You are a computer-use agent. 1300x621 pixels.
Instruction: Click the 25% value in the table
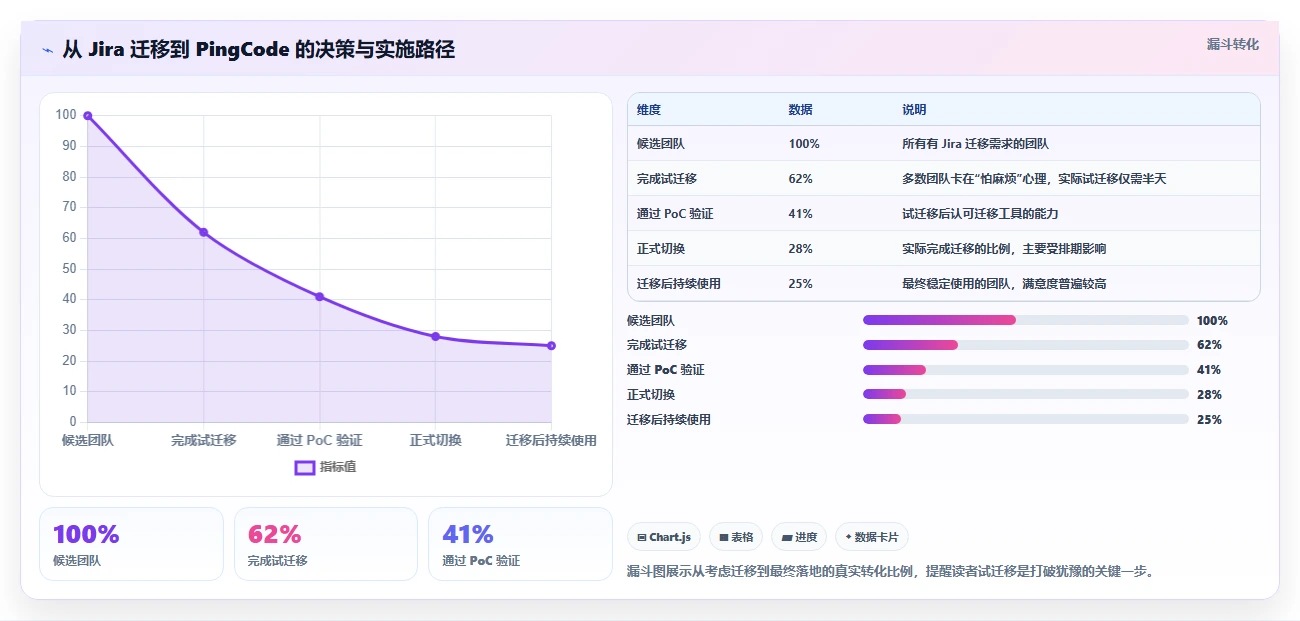800,284
